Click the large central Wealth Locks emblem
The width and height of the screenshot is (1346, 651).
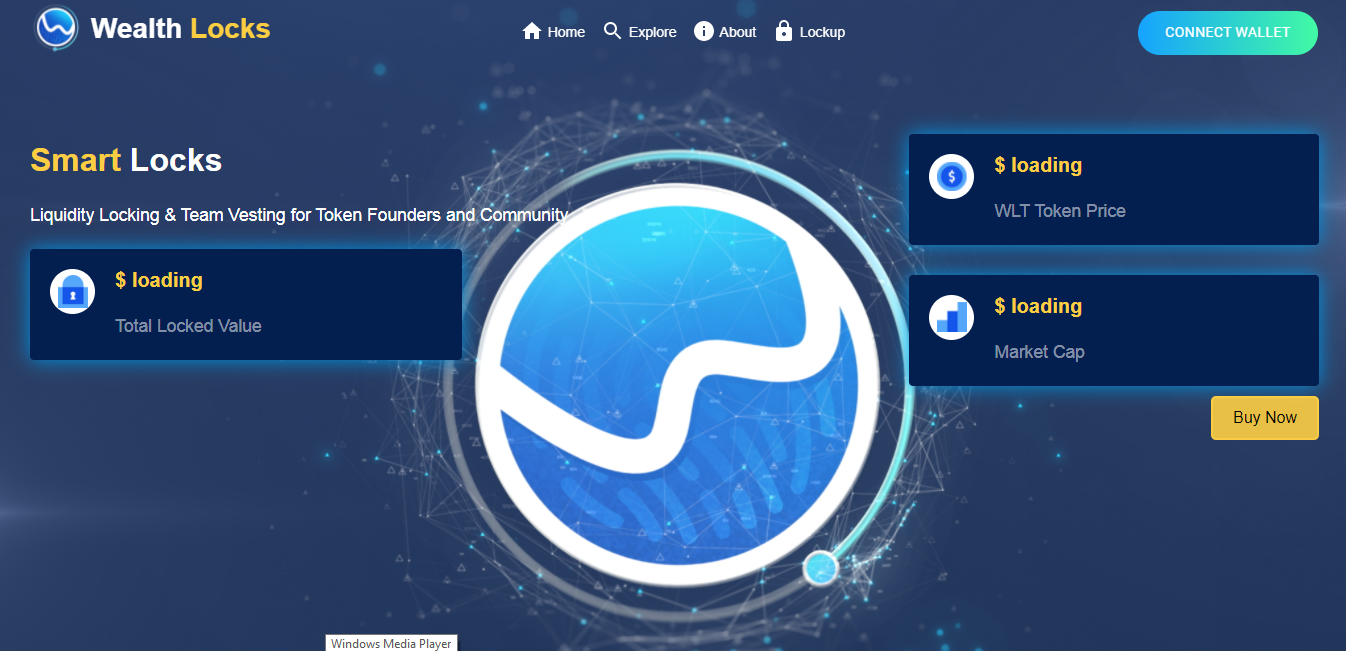[x=677, y=385]
